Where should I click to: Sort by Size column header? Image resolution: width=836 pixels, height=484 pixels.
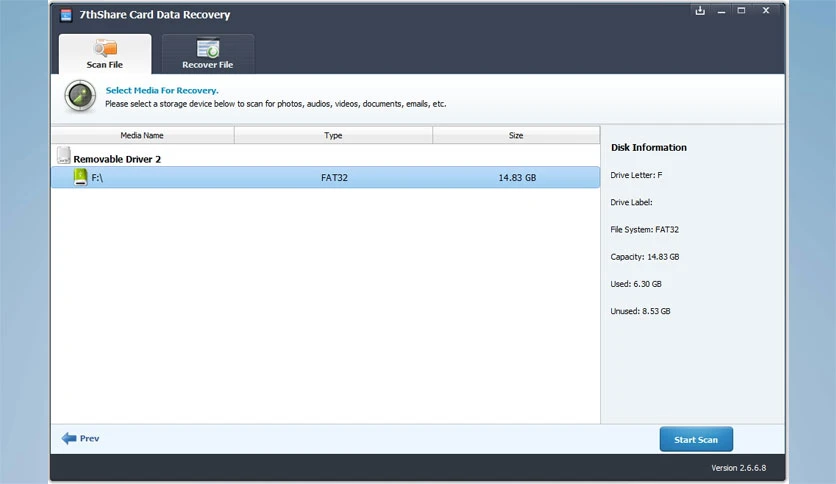point(516,135)
